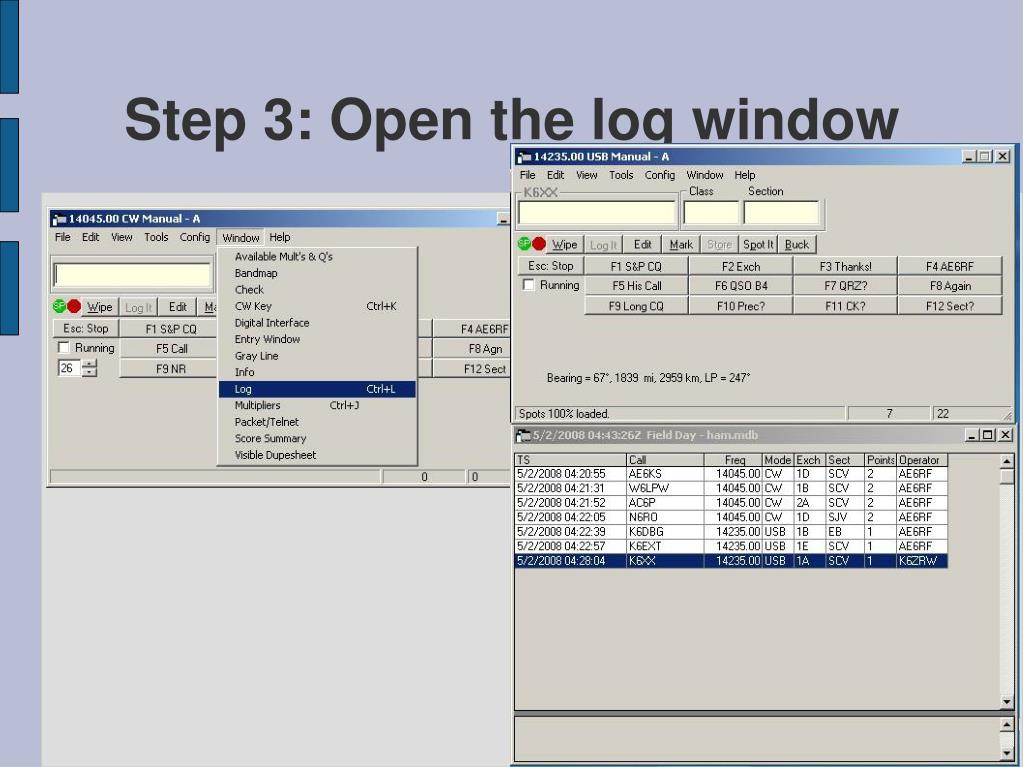Open Help menu in CW Manual window
Screen dimensions: 1023x767
(x=280, y=237)
